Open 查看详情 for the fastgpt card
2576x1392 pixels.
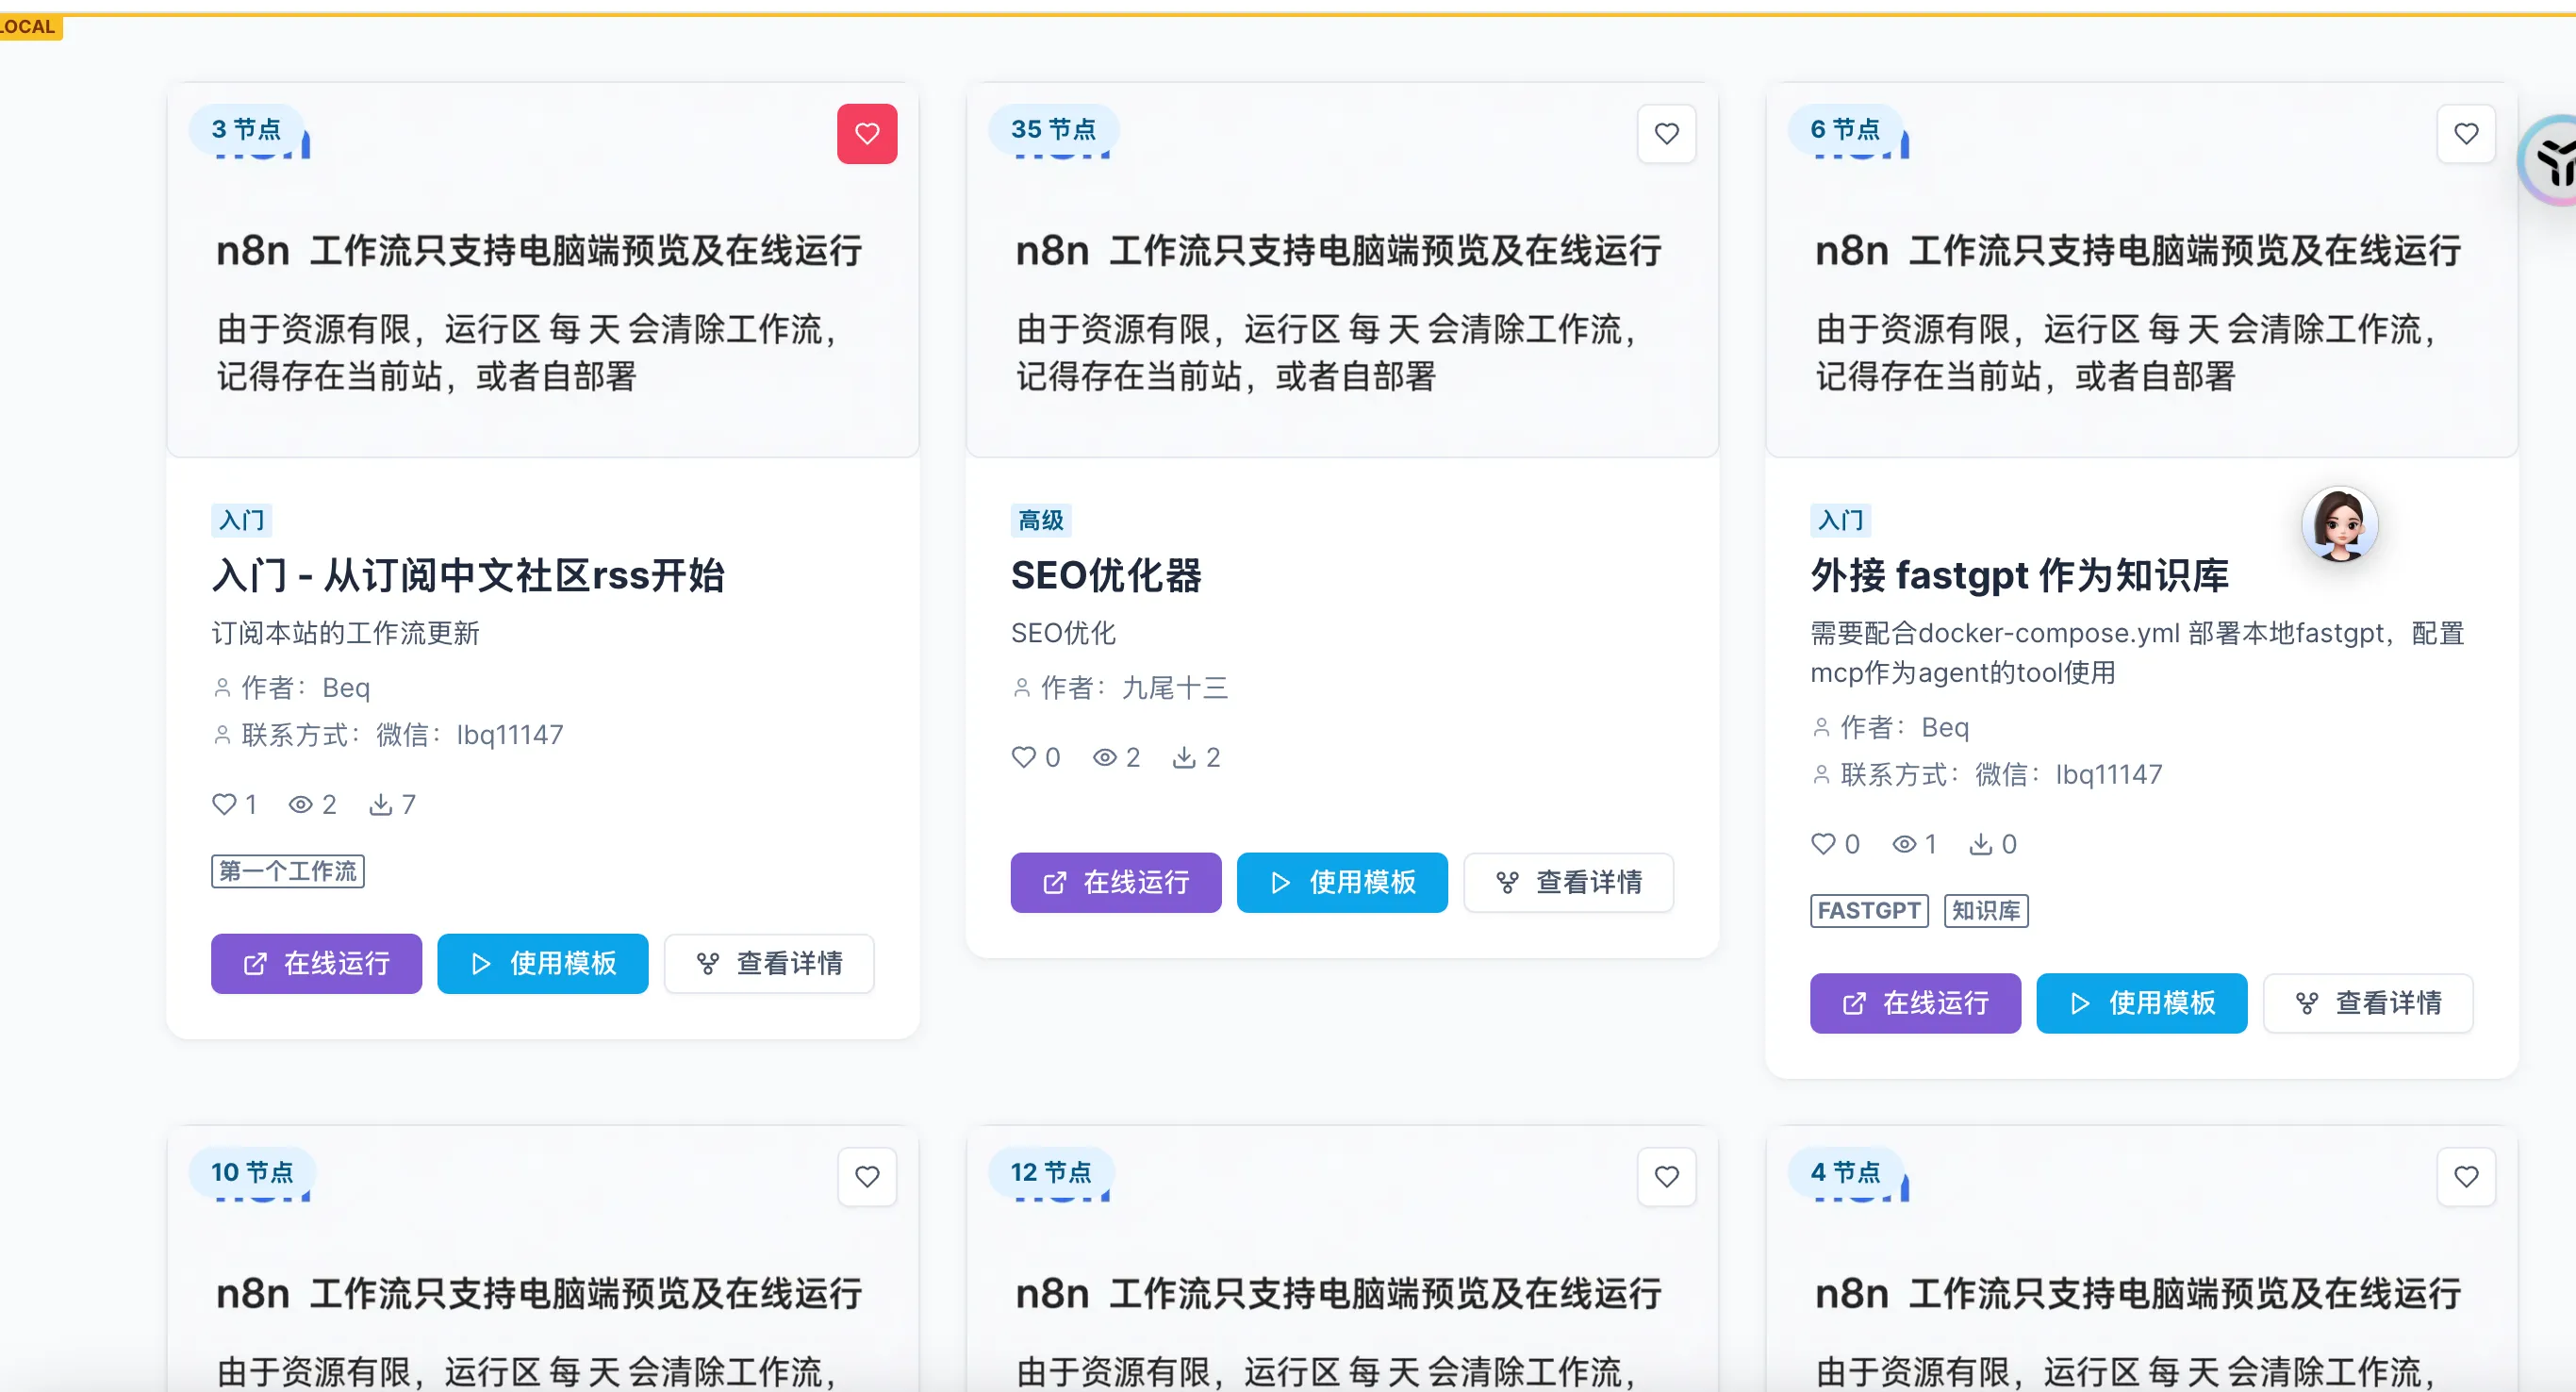coord(2368,1003)
